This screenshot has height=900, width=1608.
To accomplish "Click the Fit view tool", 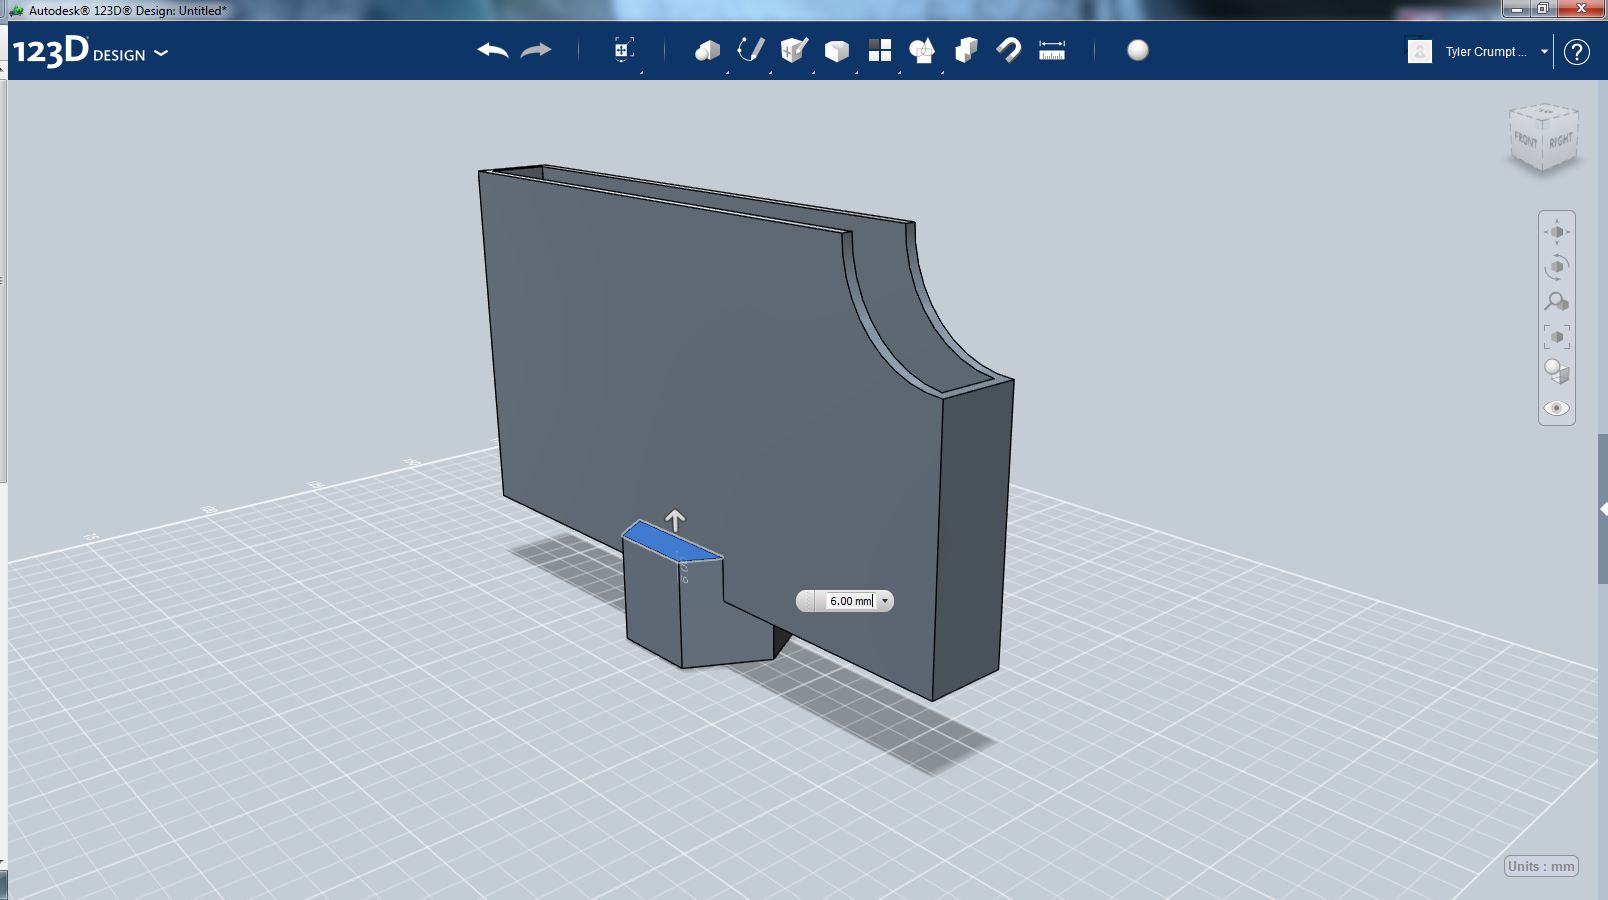I will 1557,337.
